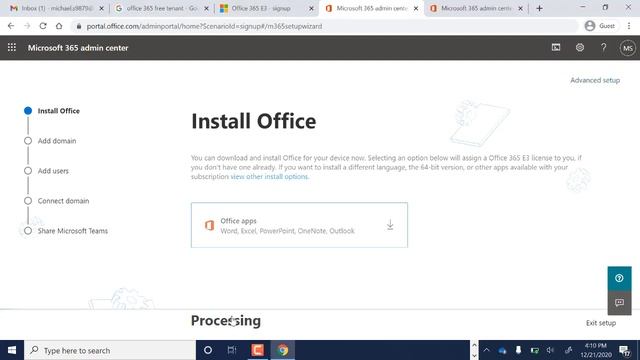Open Windows Start menu
Viewport: 640px width, 360px height.
[x=12, y=350]
